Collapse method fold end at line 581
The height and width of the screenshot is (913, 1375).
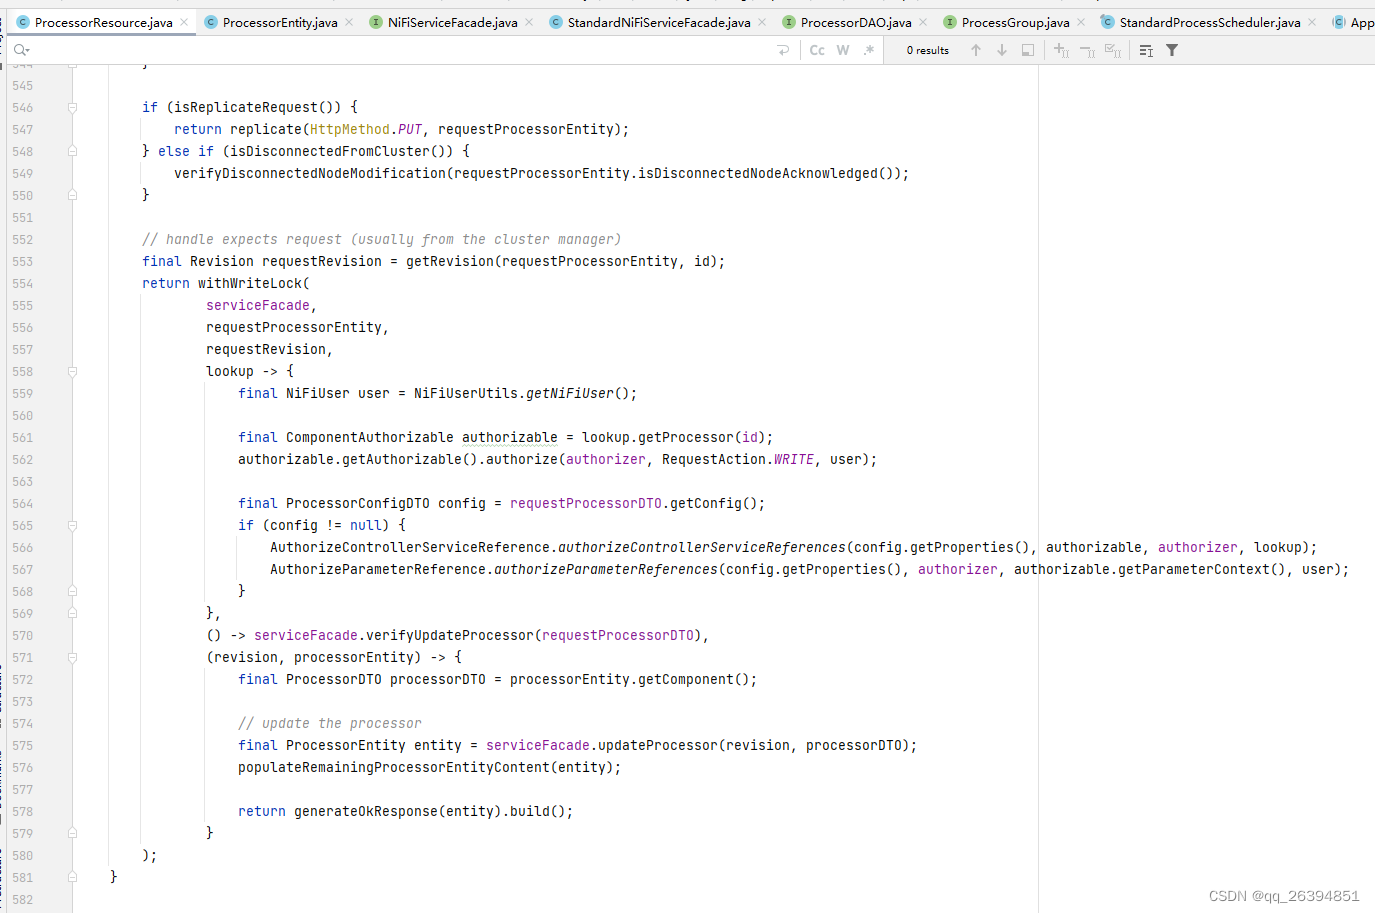click(x=72, y=877)
